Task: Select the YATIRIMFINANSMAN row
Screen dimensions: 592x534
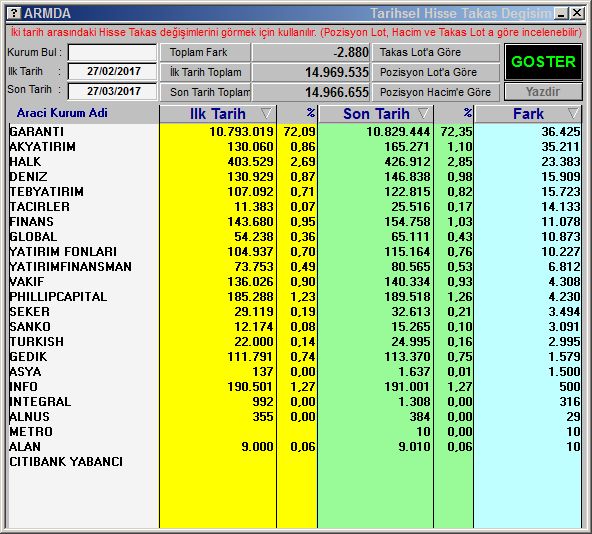Action: [294, 267]
